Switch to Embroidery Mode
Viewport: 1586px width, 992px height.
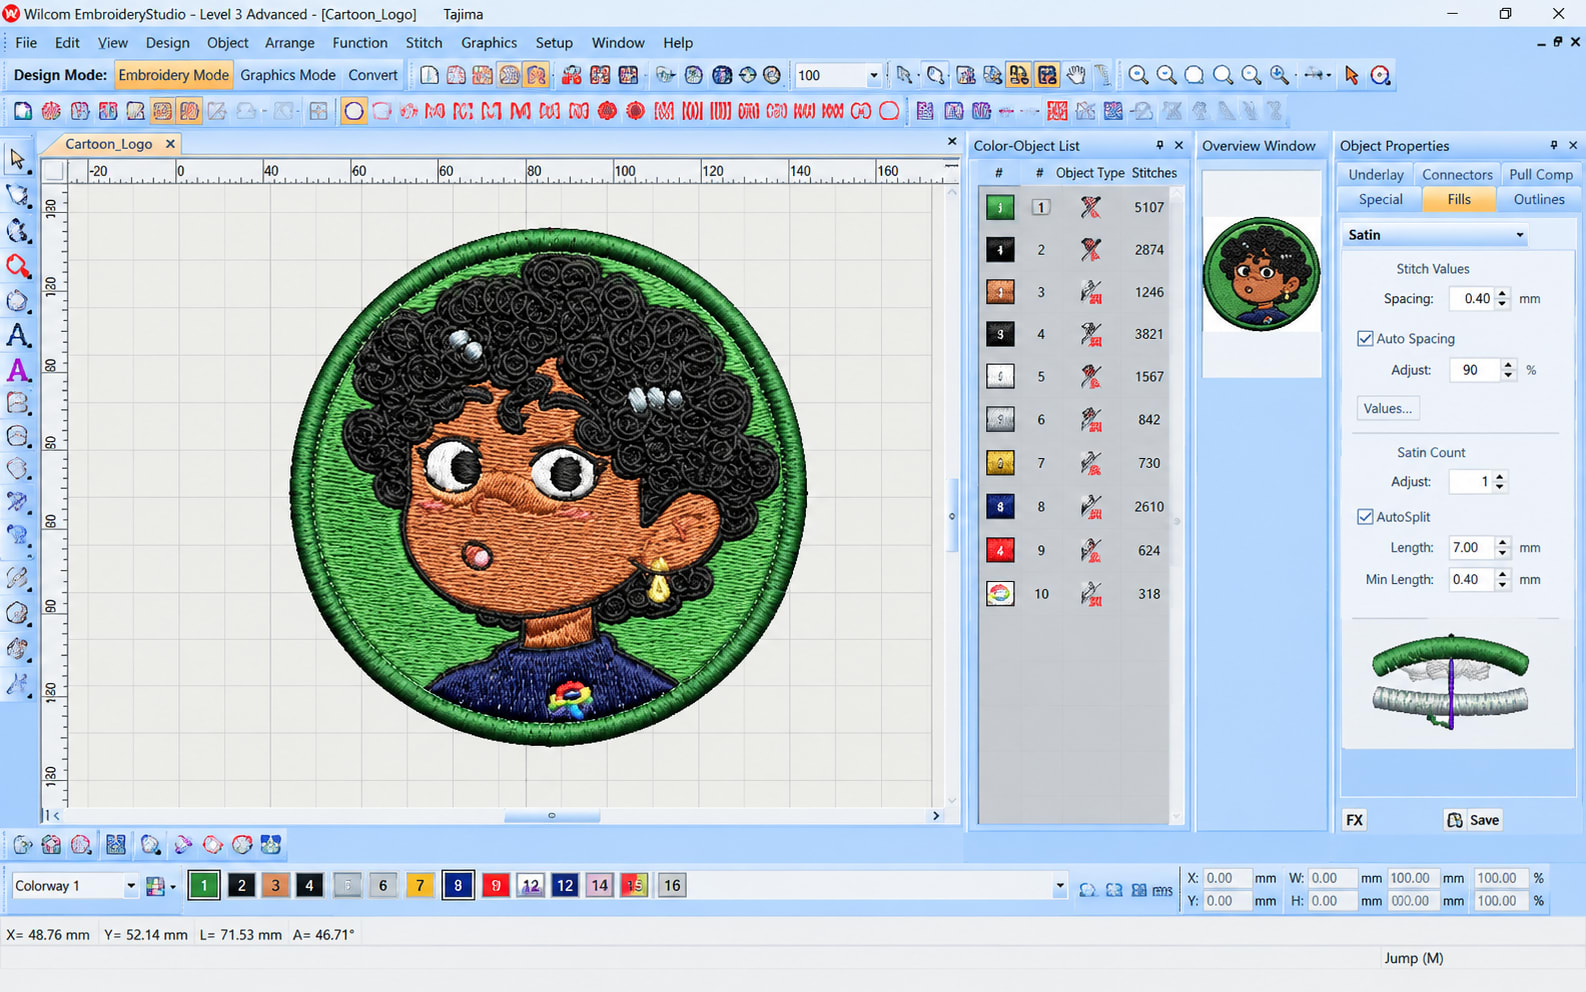[x=173, y=75]
